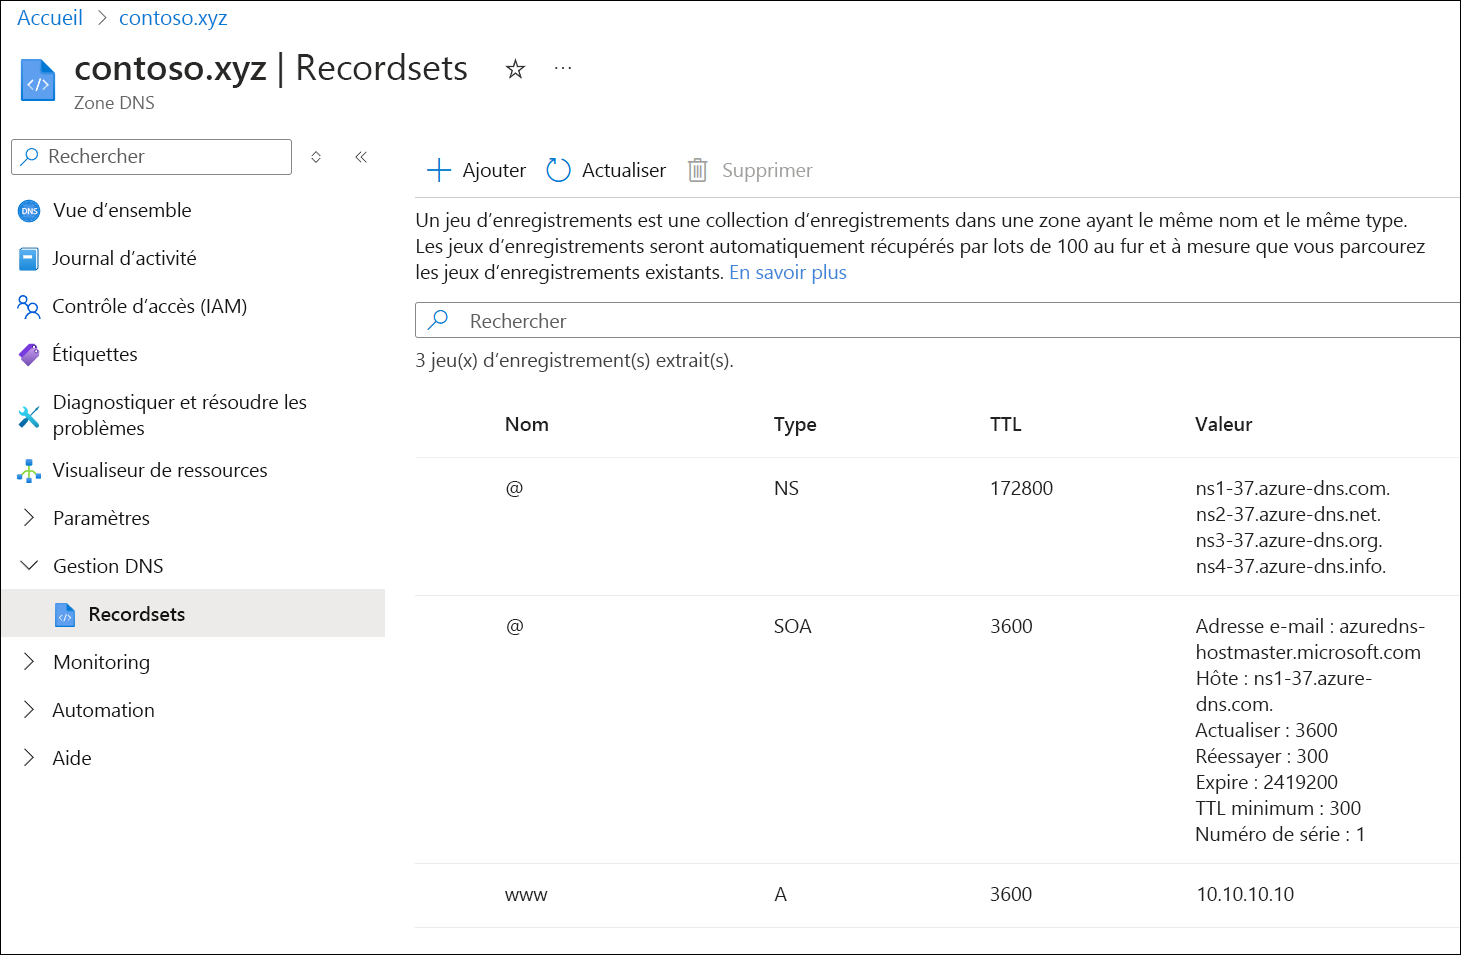Click the Actualiser refresh icon
The height and width of the screenshot is (955, 1461).
pos(558,170)
